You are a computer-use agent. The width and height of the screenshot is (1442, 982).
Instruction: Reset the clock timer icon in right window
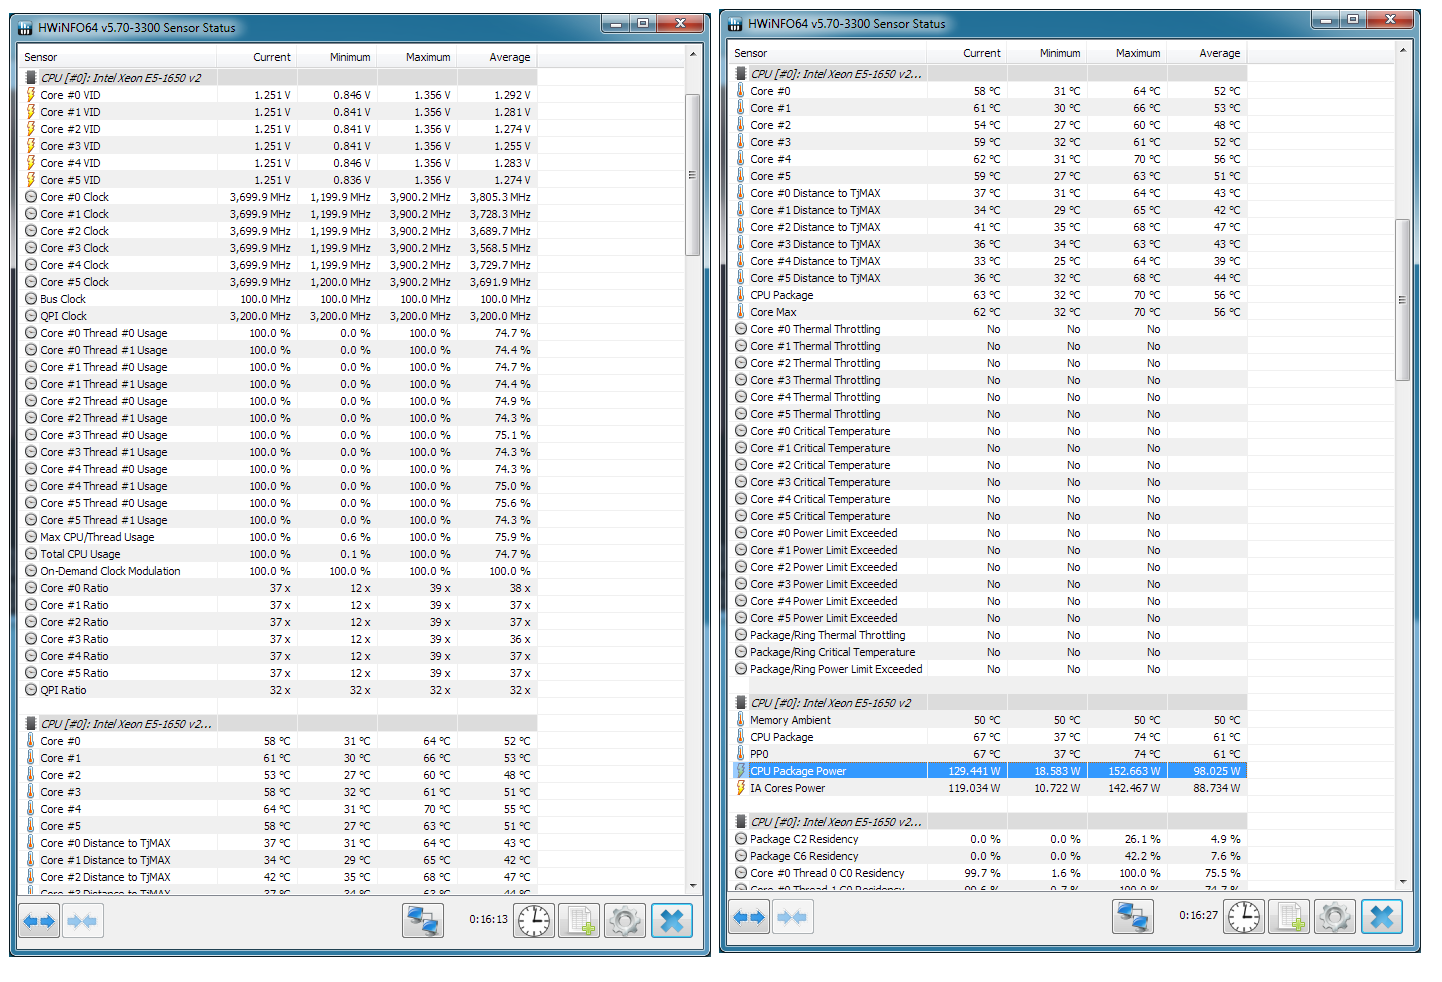point(1244,916)
